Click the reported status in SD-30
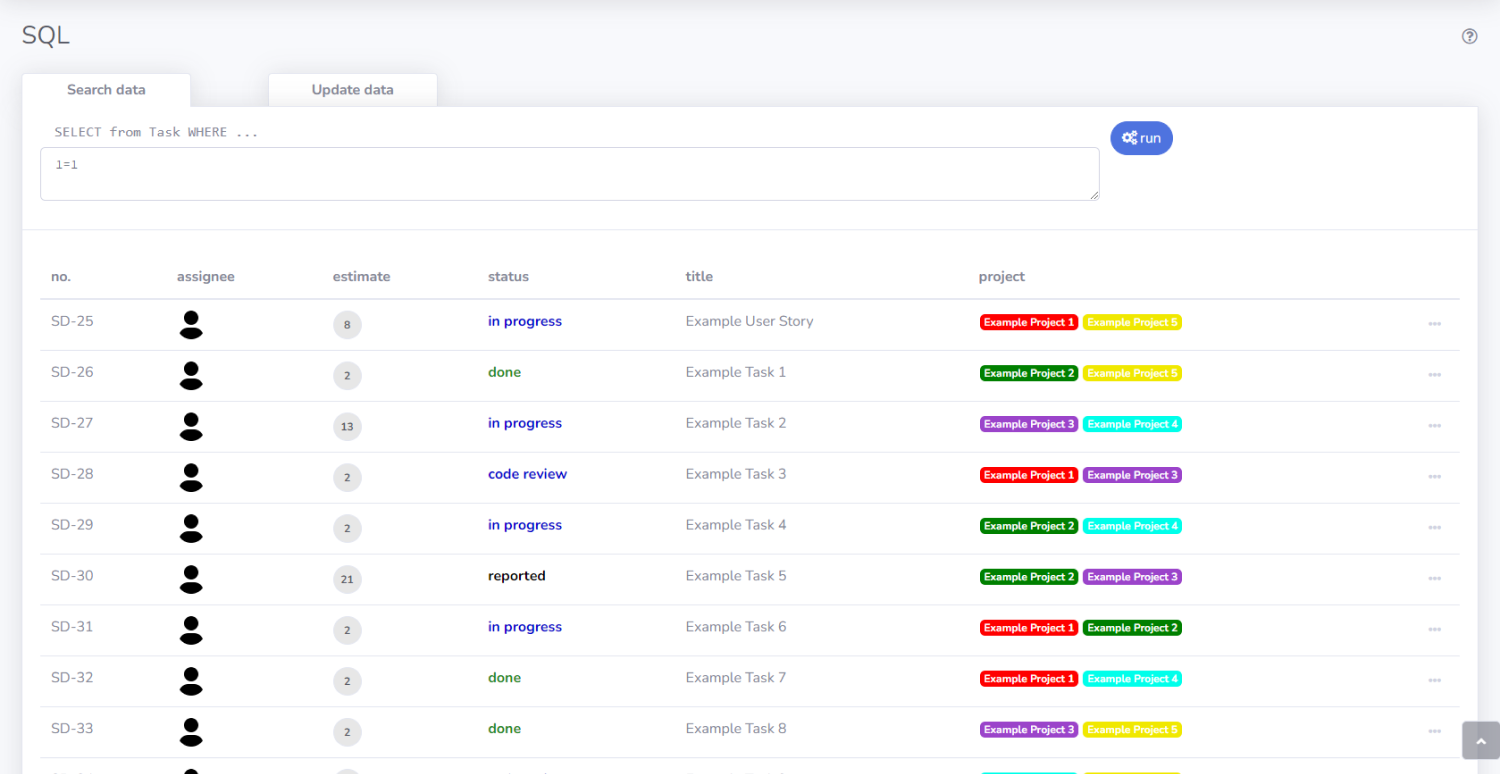Image resolution: width=1500 pixels, height=774 pixels. (x=517, y=576)
